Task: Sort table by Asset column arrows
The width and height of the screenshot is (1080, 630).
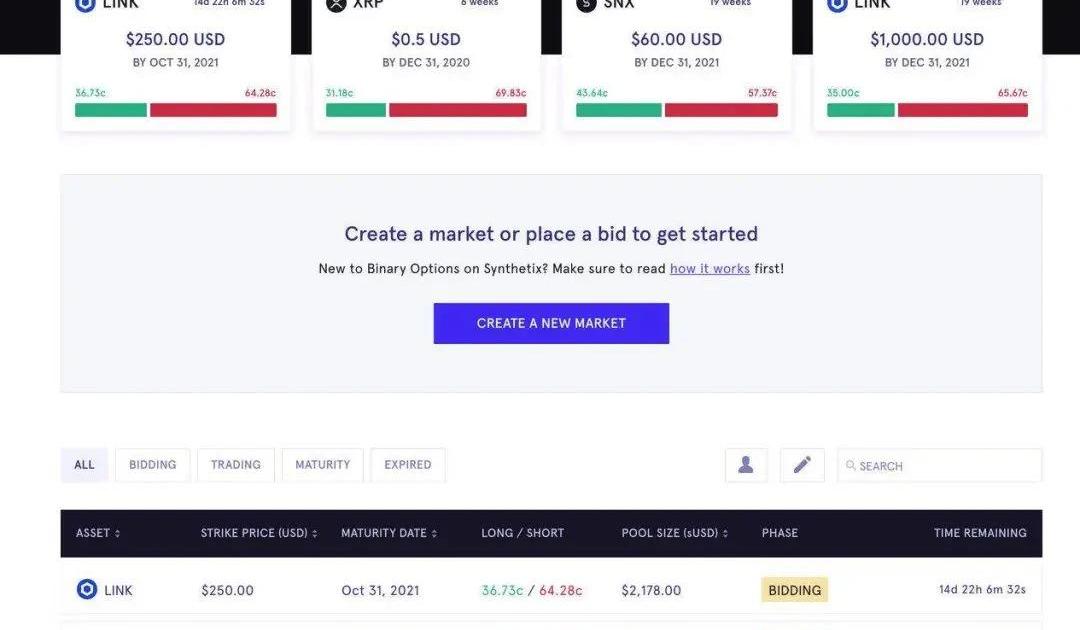Action: [x=117, y=534]
